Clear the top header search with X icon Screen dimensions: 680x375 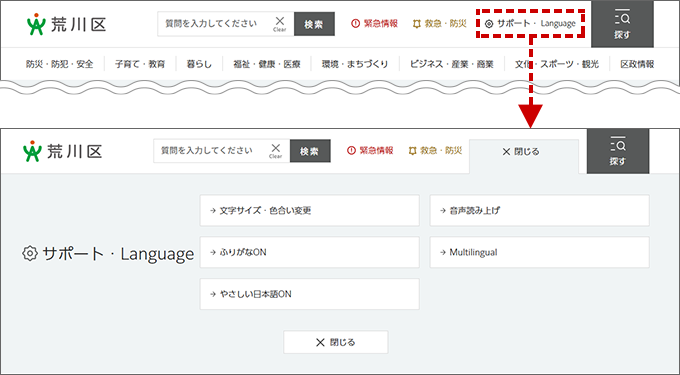[280, 23]
